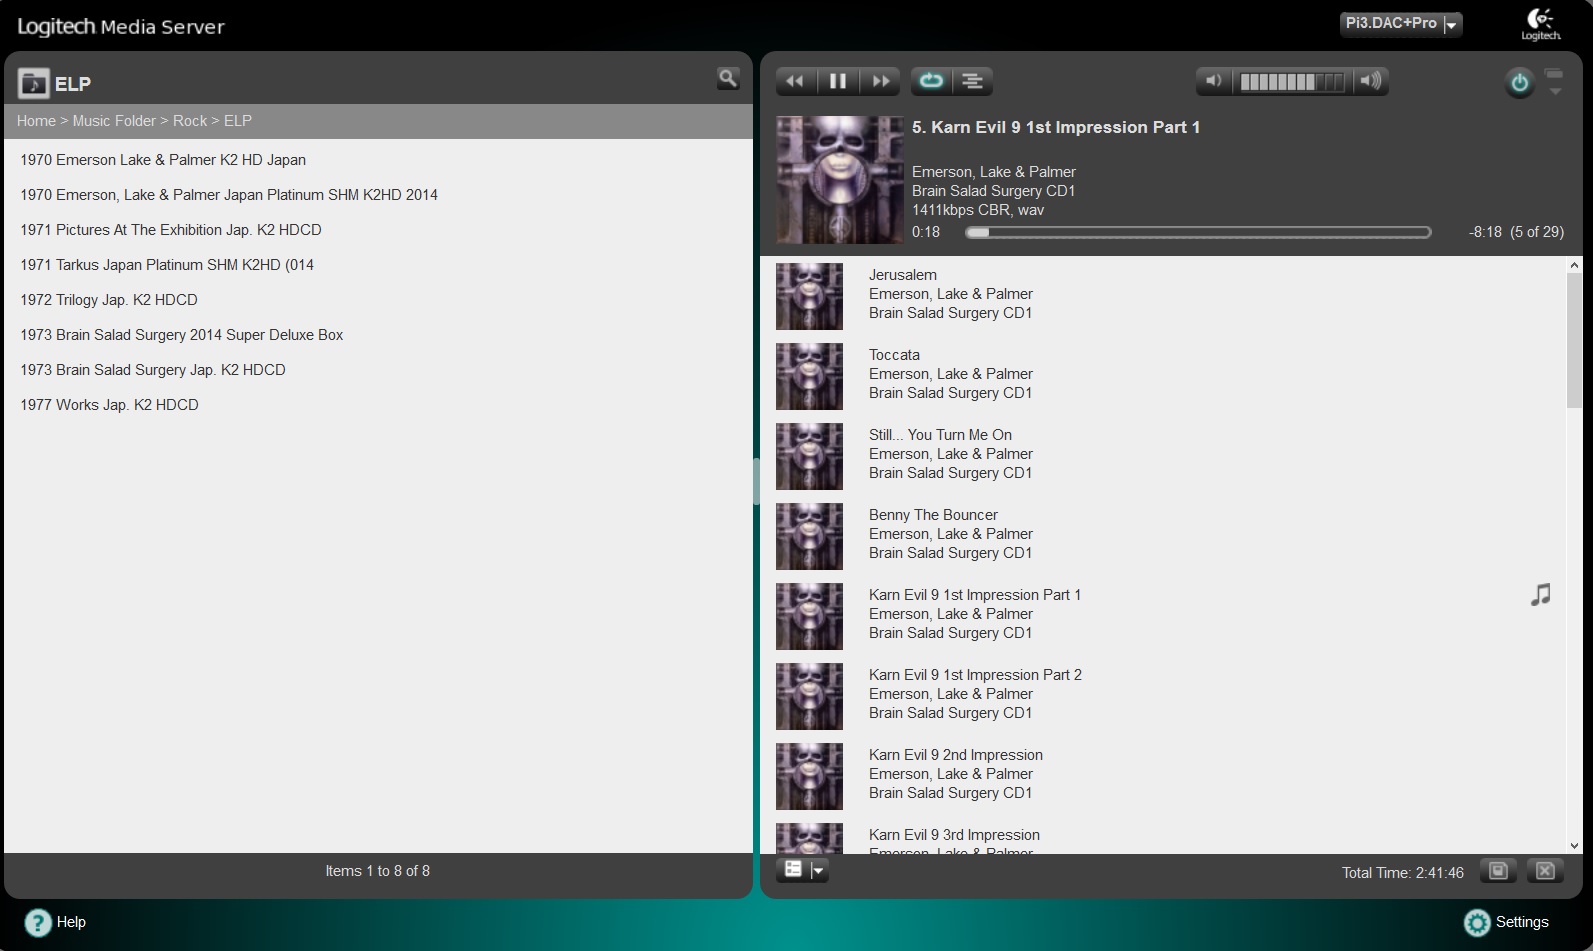Click the Toccata track thumbnail

click(810, 376)
